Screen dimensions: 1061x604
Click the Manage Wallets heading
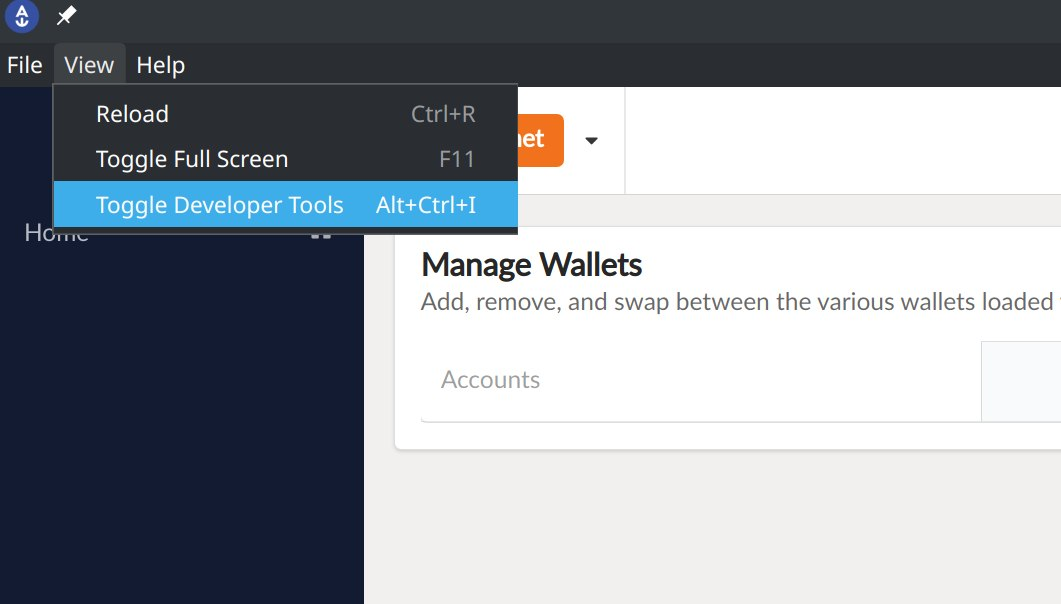click(x=531, y=264)
